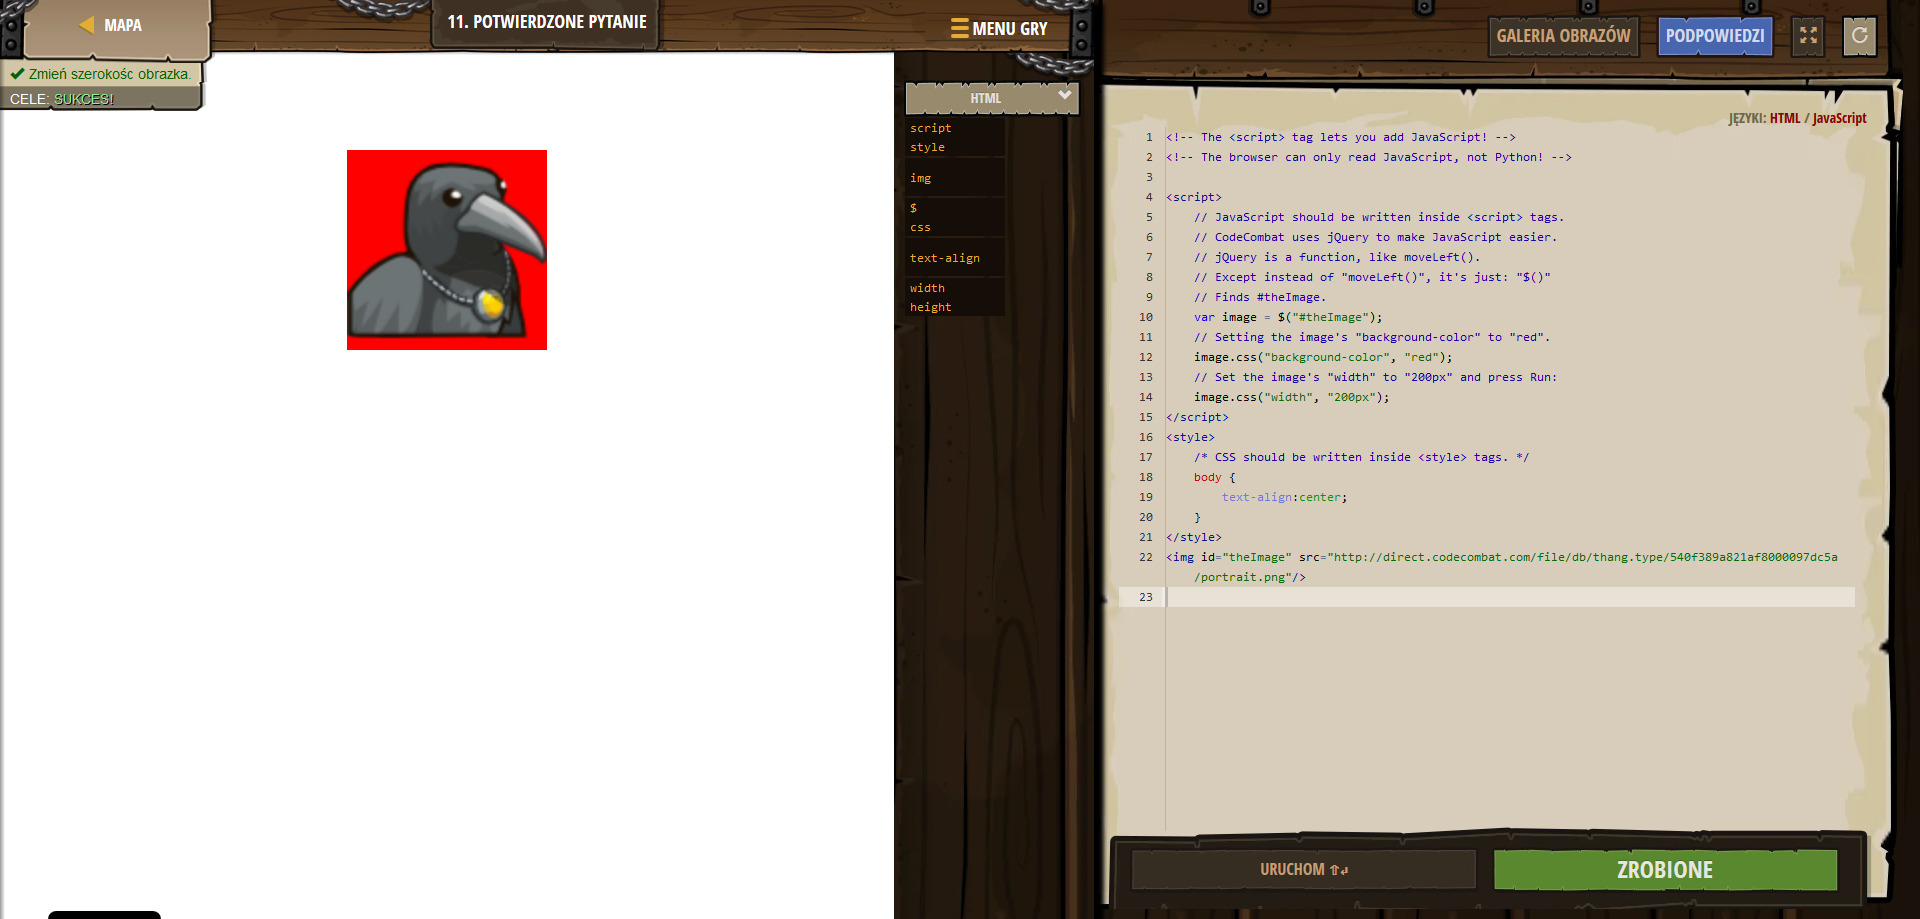Screen dimensions: 1920x919
Task: Click the Mapa back arrow icon
Action: pyautogui.click(x=87, y=25)
